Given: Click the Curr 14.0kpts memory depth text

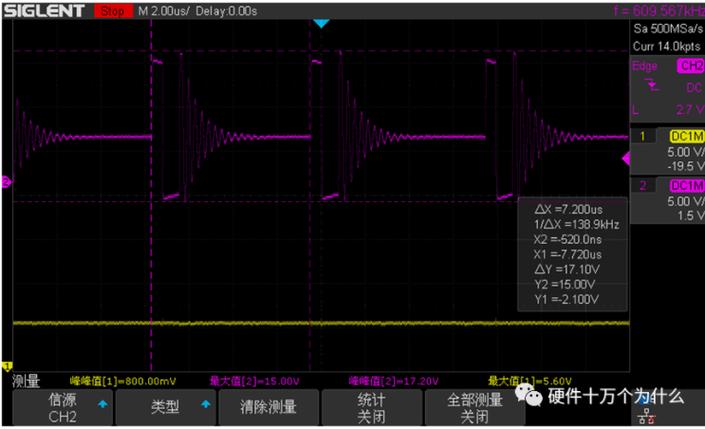Looking at the screenshot, I should [667, 46].
